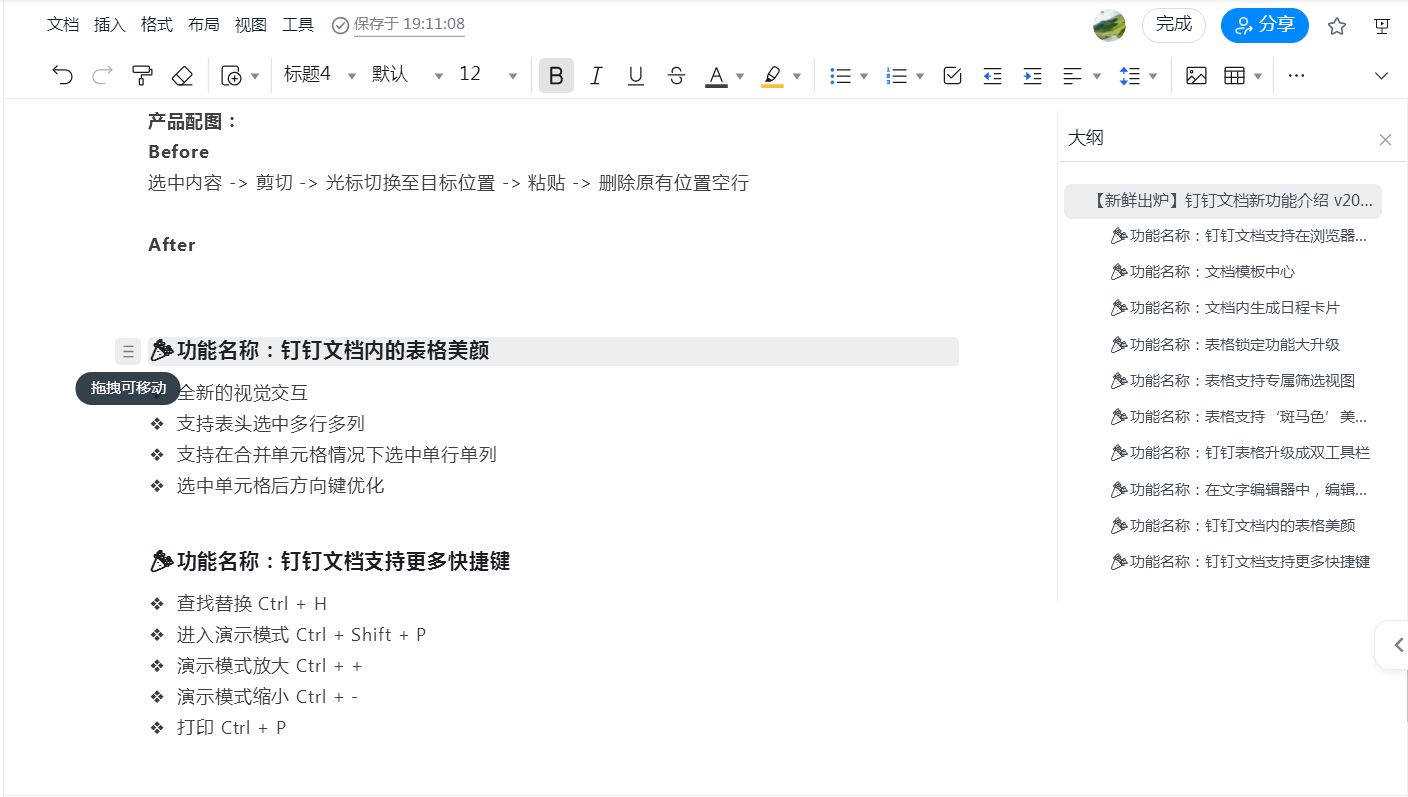Click the 功能名称:钉钉文档支持更多快捷键 heading in document
Image resolution: width=1408 pixels, height=797 pixels.
tap(330, 562)
